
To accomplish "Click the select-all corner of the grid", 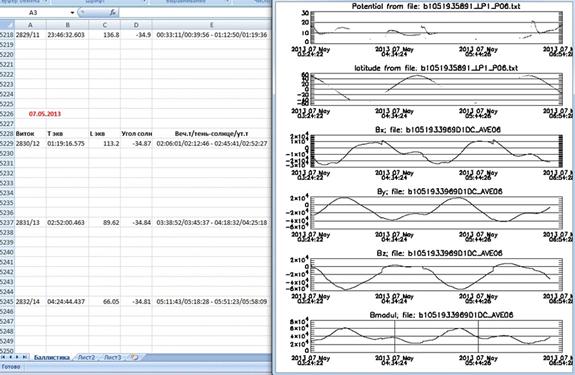I will [x=7, y=25].
